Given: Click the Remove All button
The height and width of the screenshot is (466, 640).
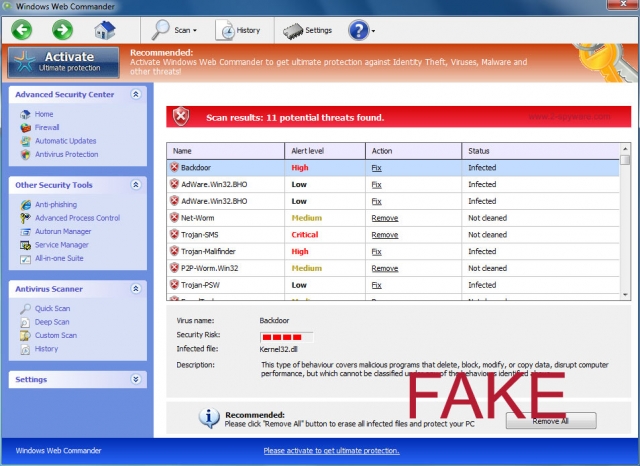Looking at the screenshot, I should pyautogui.click(x=551, y=421).
